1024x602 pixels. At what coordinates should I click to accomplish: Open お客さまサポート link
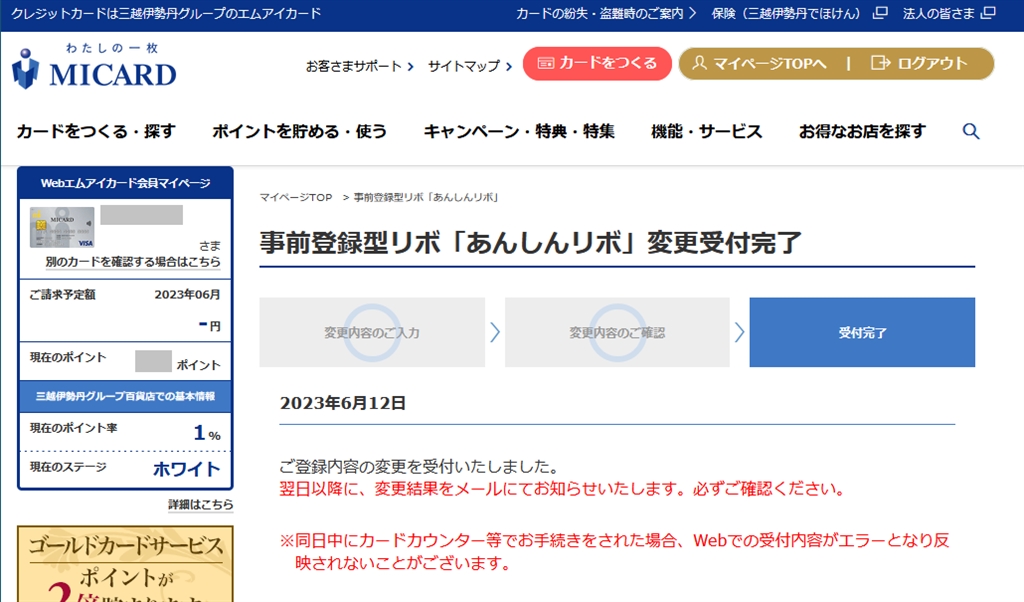(x=360, y=66)
